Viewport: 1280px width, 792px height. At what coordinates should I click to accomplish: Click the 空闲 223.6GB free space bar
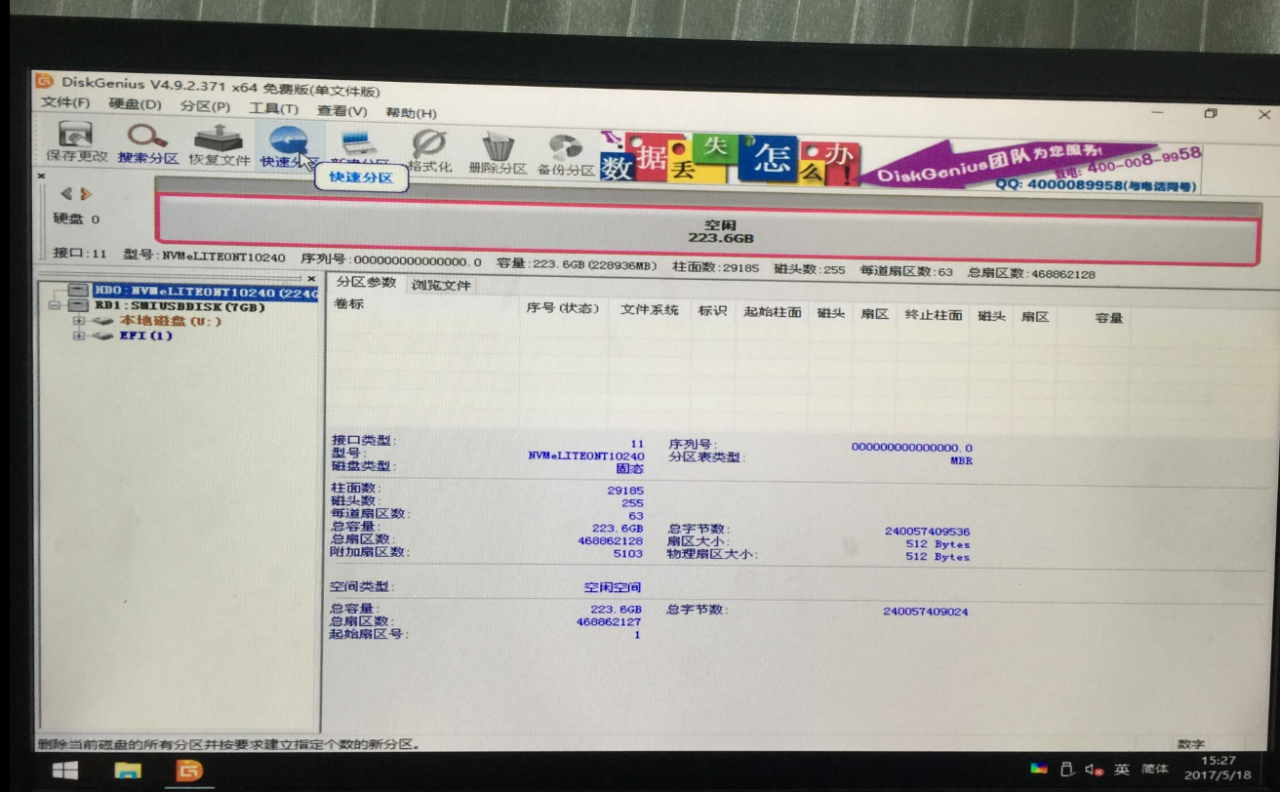707,231
